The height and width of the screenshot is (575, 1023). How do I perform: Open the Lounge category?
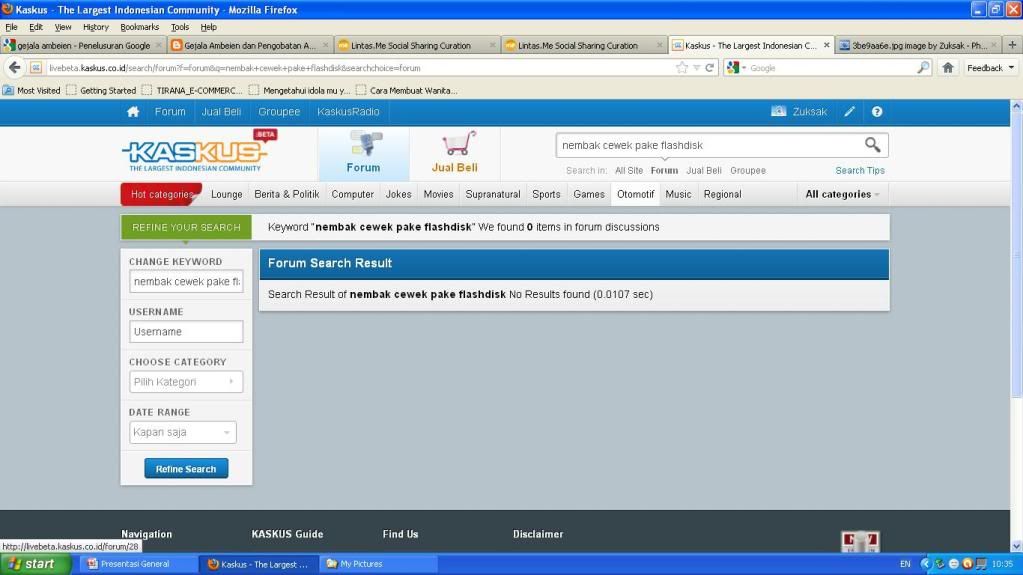point(226,194)
